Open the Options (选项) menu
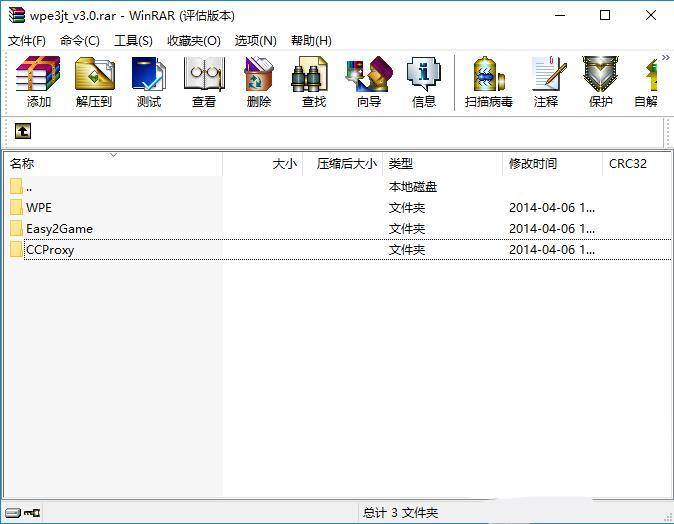Viewport: 674px width, 524px height. (x=256, y=41)
